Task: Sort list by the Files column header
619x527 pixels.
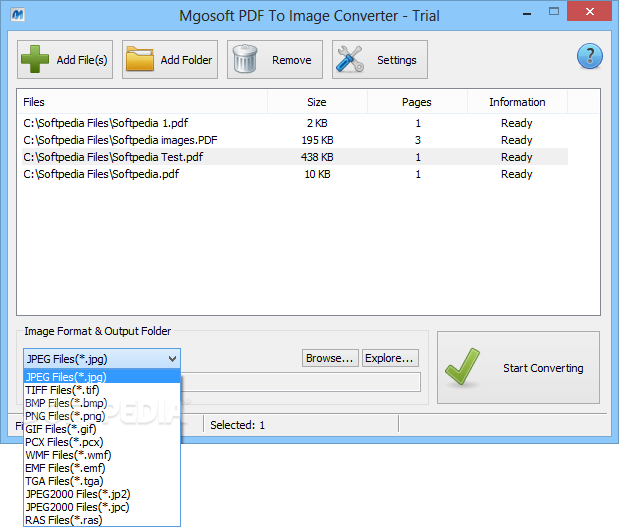Action: pos(142,102)
